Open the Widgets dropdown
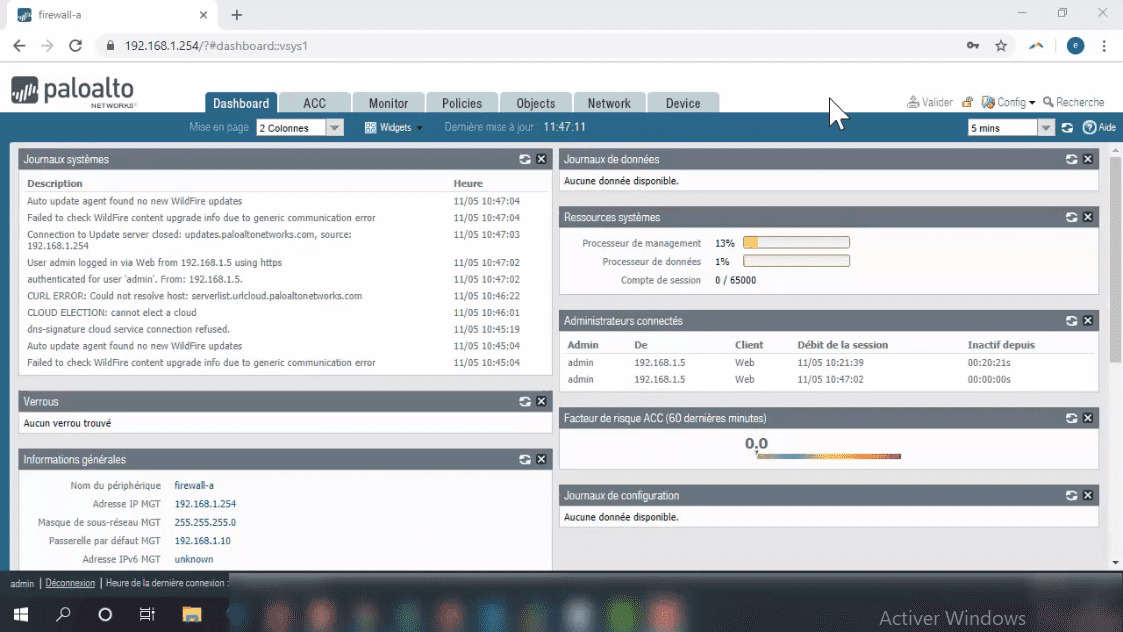The height and width of the screenshot is (632, 1123). [x=393, y=127]
